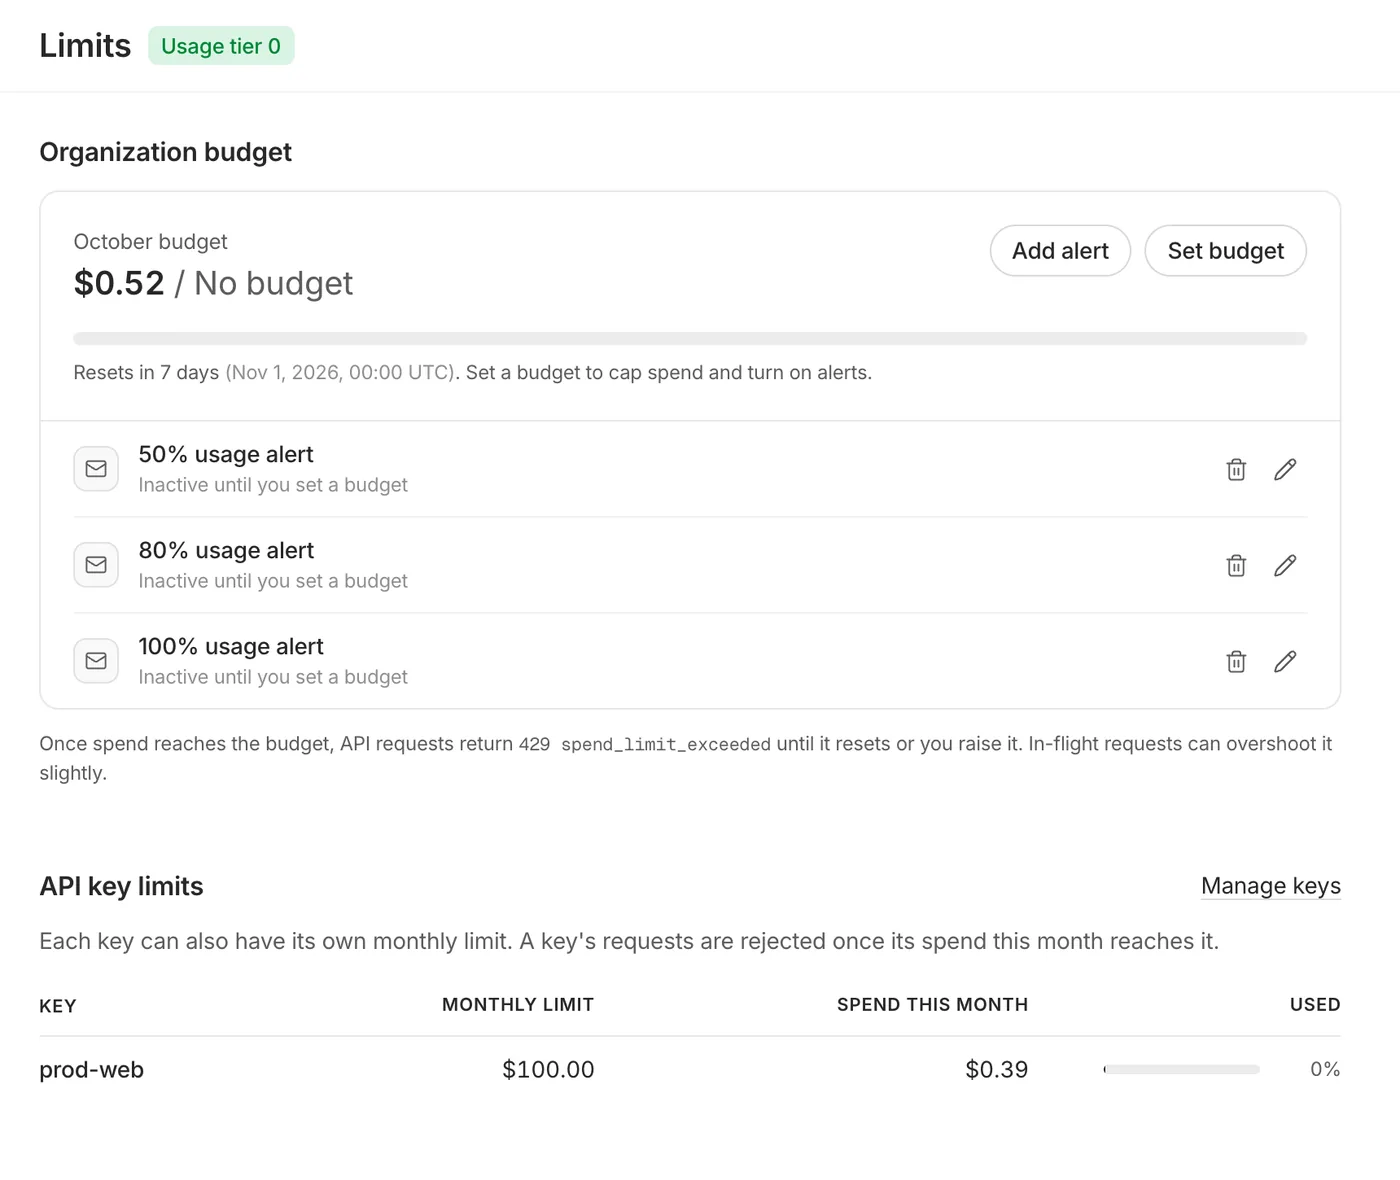This screenshot has height=1180, width=1400.
Task: Click the spend_limit_exceeded code text
Action: 666,745
